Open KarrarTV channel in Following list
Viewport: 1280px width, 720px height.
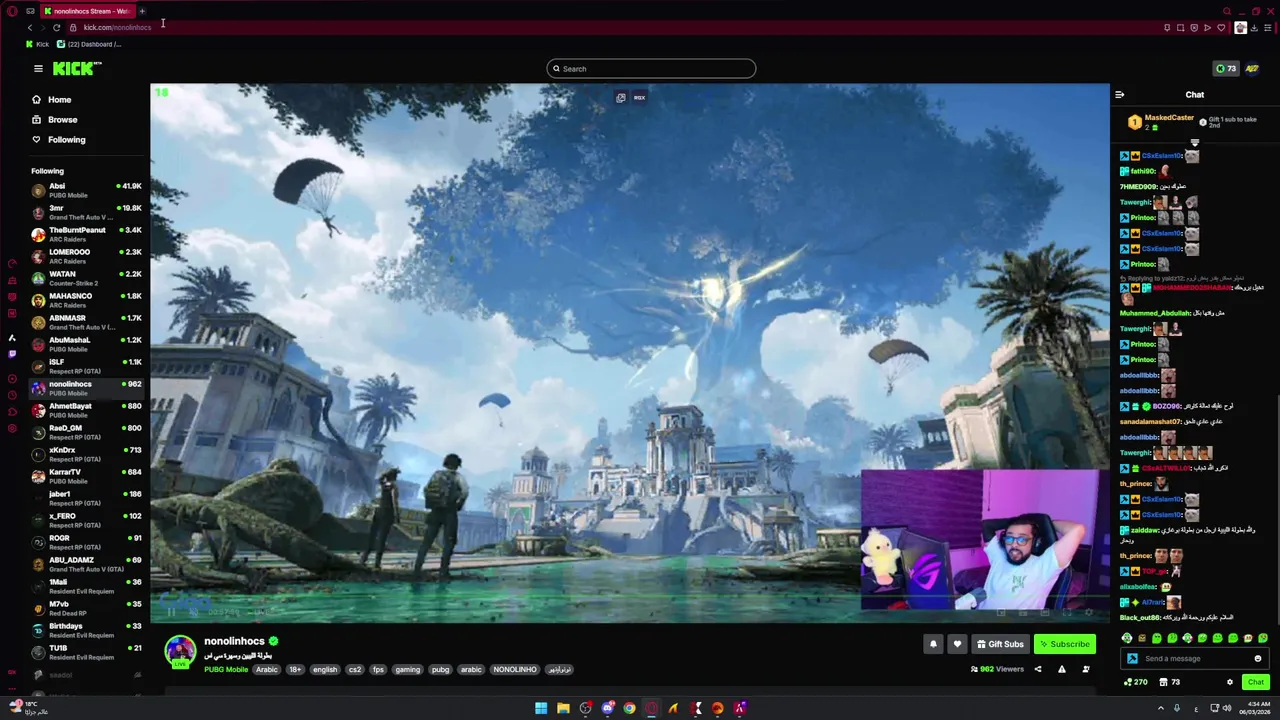click(86, 476)
